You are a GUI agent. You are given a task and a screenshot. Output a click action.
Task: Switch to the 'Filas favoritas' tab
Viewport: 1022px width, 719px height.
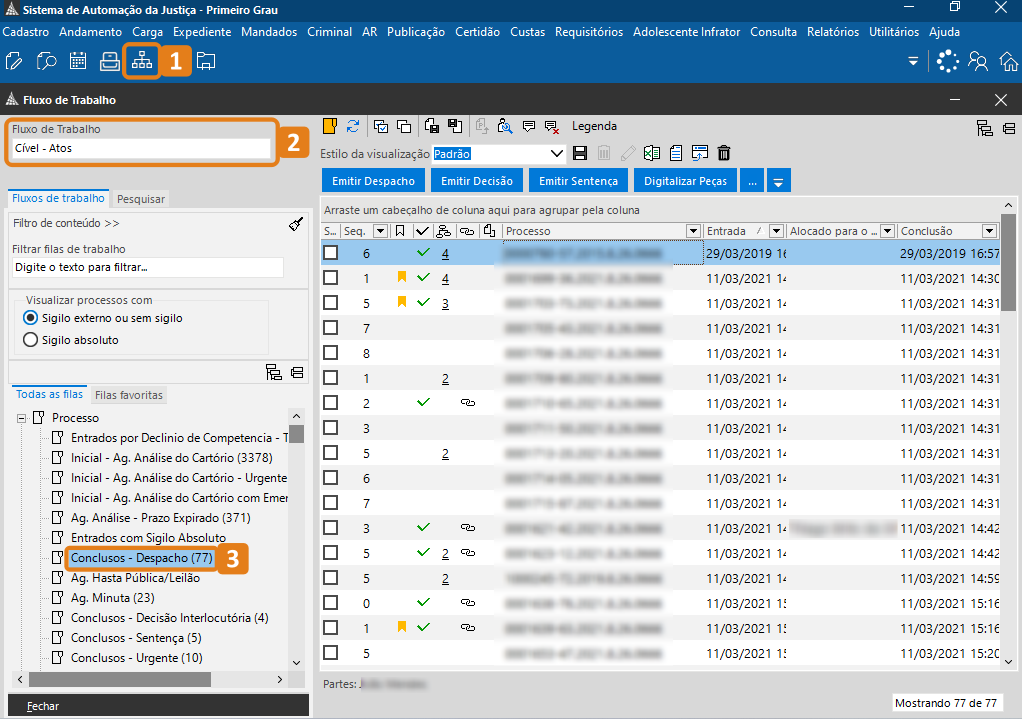coord(128,395)
